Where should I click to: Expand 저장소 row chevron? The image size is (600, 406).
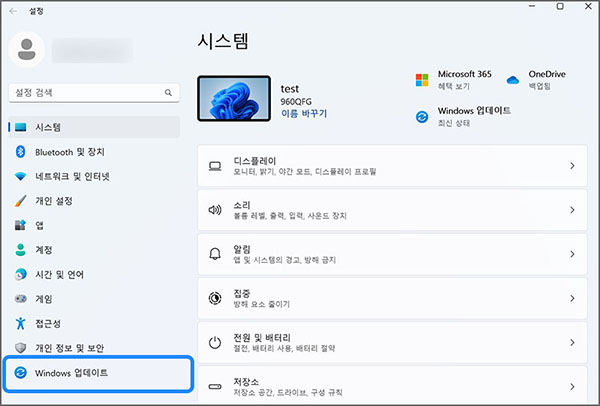pos(572,386)
